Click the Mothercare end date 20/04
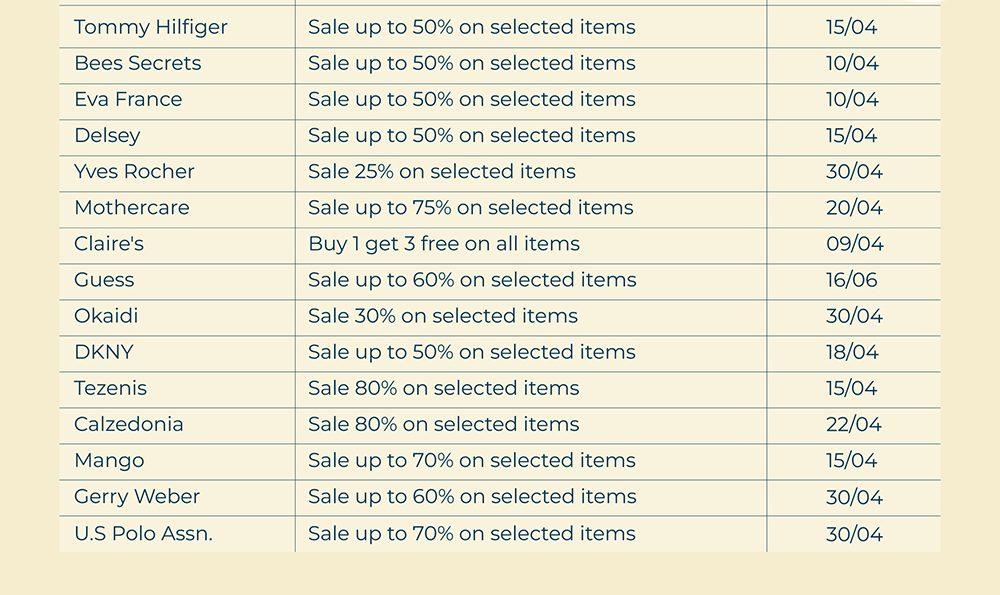 pos(854,207)
